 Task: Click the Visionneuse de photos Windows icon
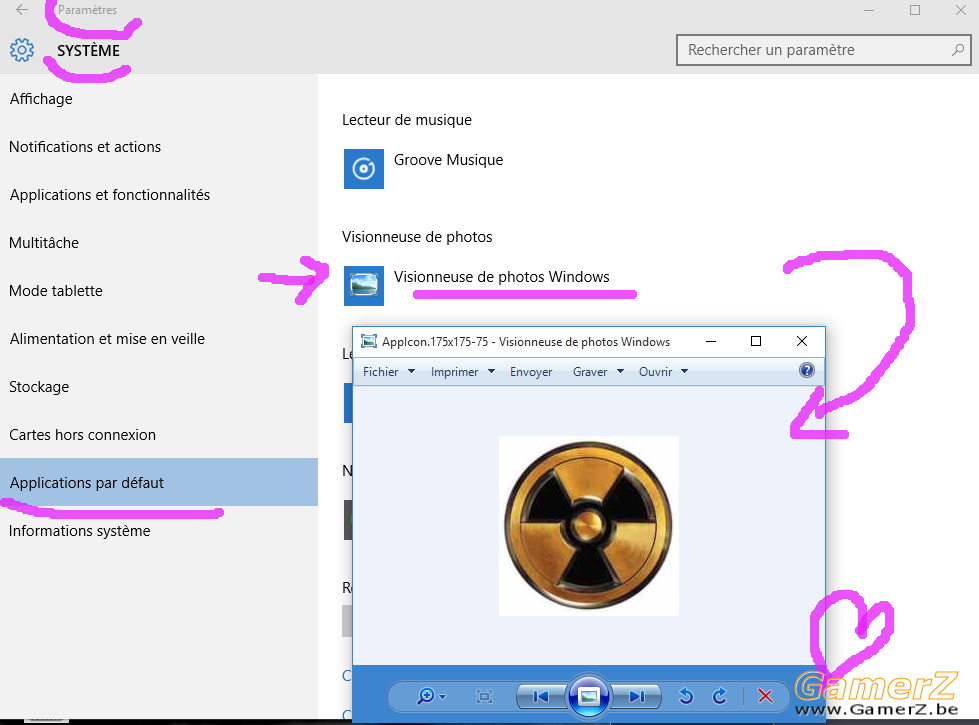tap(363, 285)
